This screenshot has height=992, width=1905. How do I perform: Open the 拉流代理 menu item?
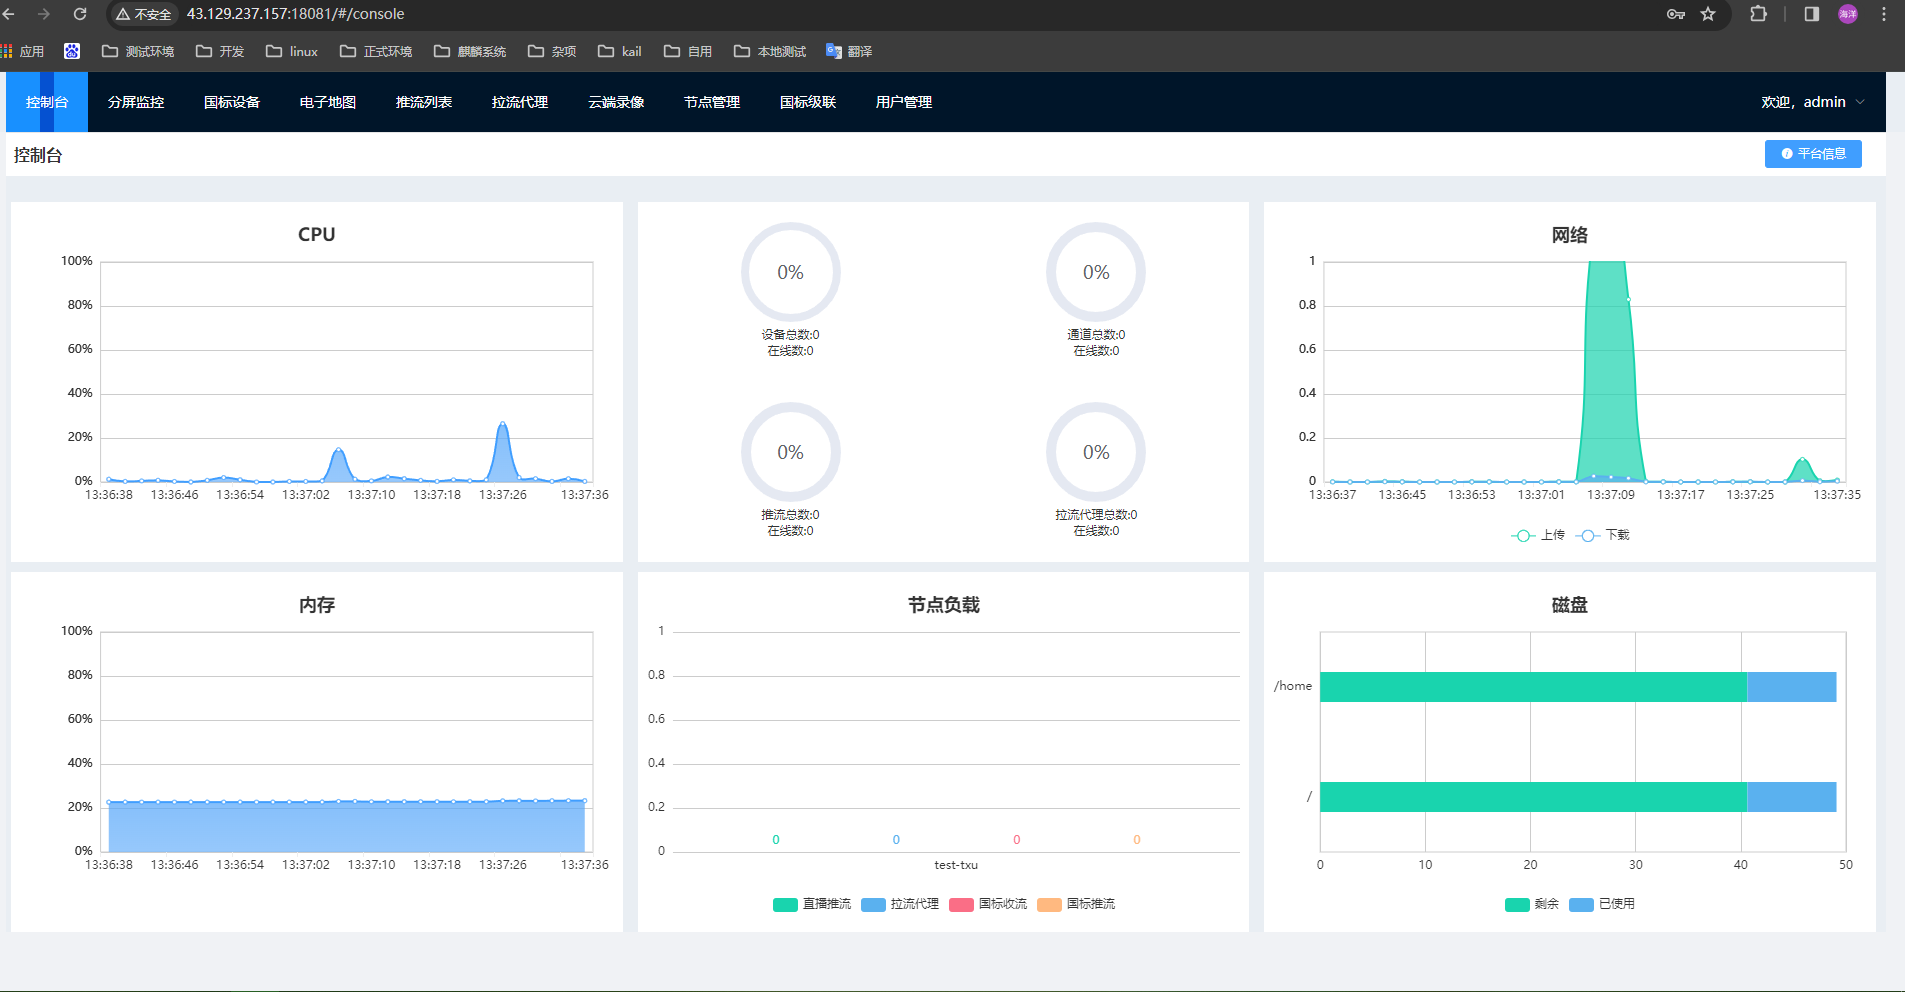[520, 102]
